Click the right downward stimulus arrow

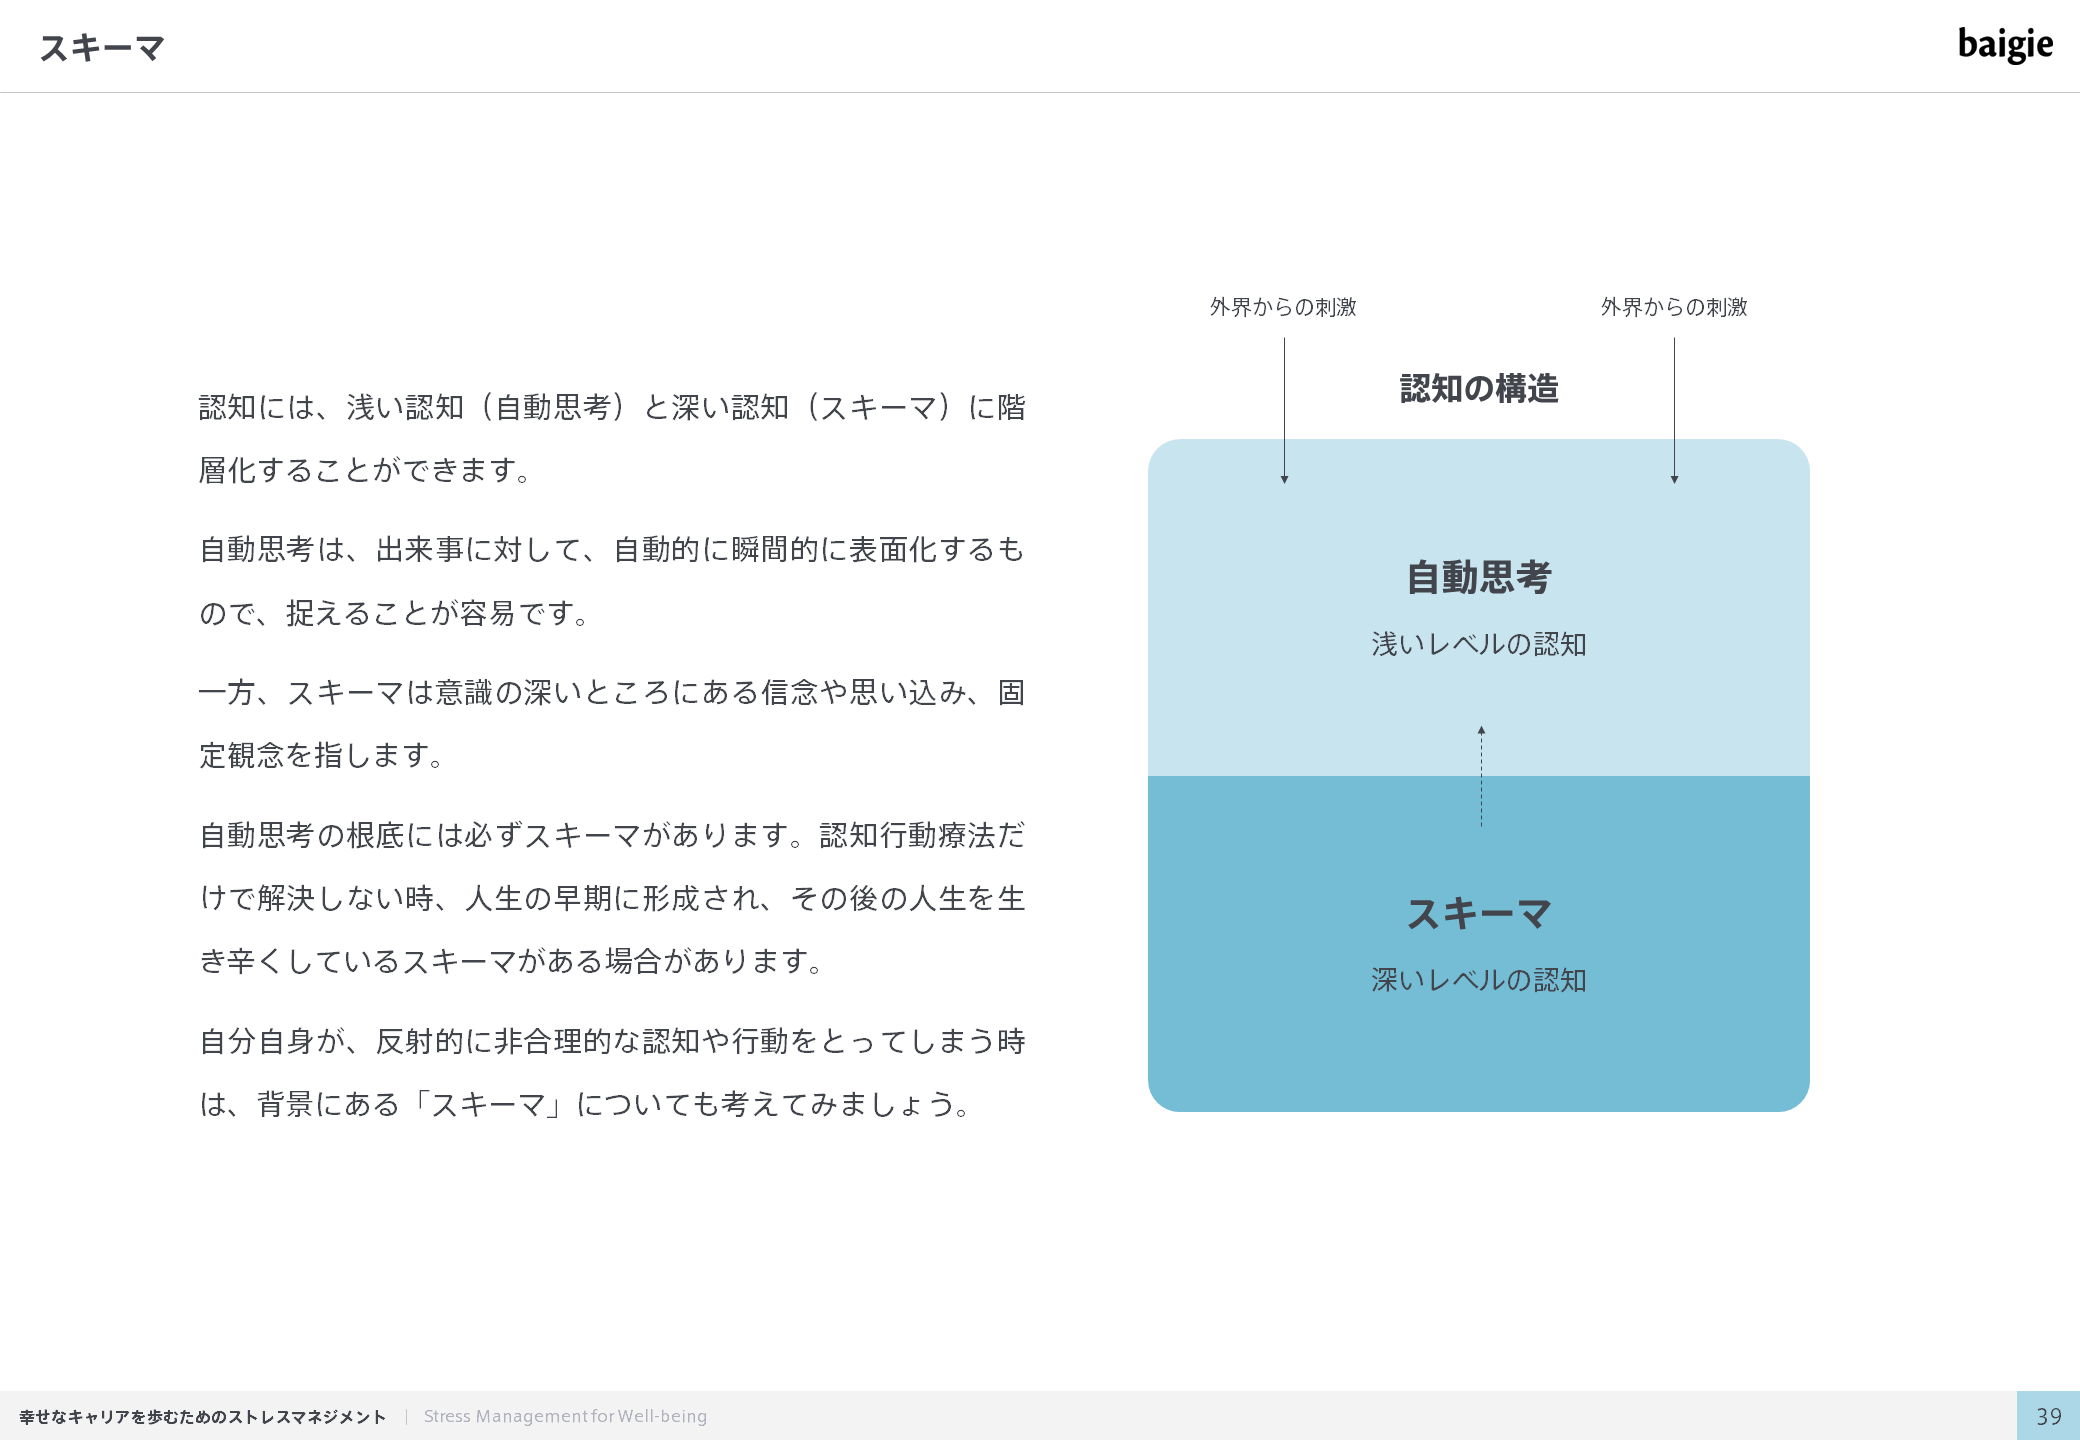coord(1674,410)
